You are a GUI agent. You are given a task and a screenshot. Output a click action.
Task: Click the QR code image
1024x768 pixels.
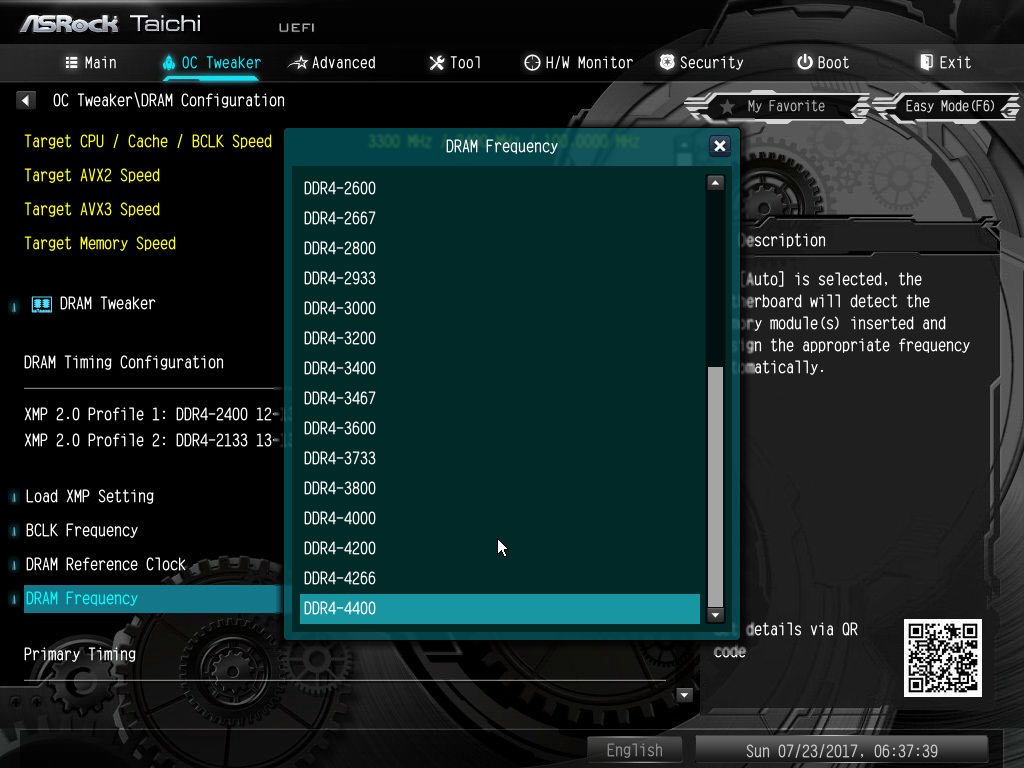coord(942,658)
